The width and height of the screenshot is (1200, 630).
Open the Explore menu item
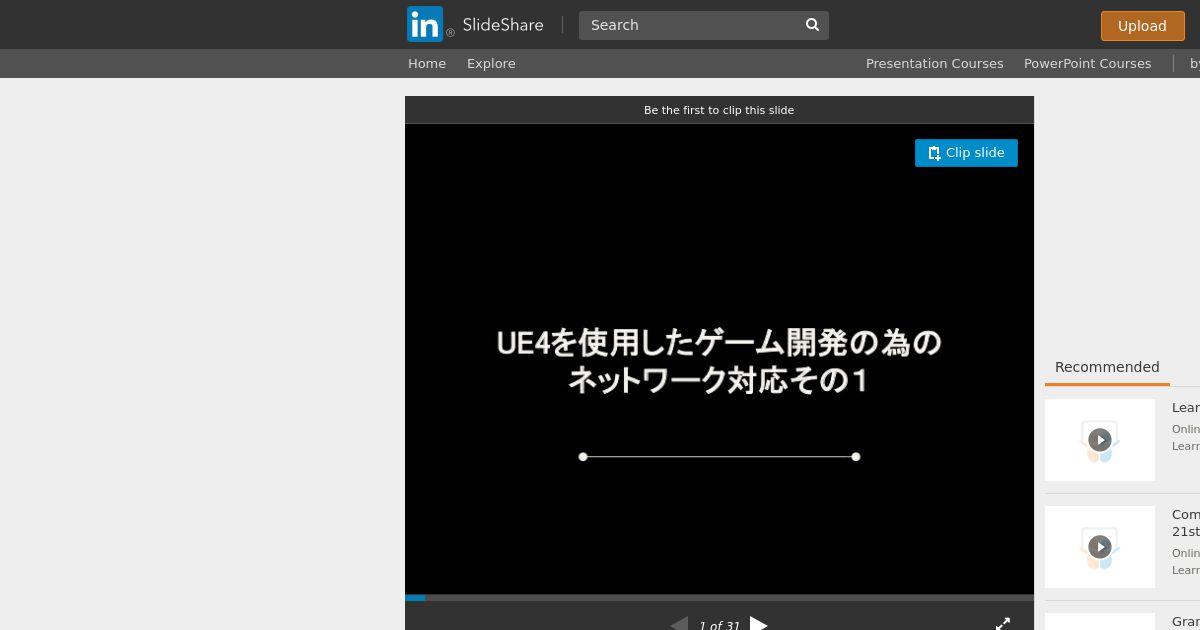[x=491, y=63]
